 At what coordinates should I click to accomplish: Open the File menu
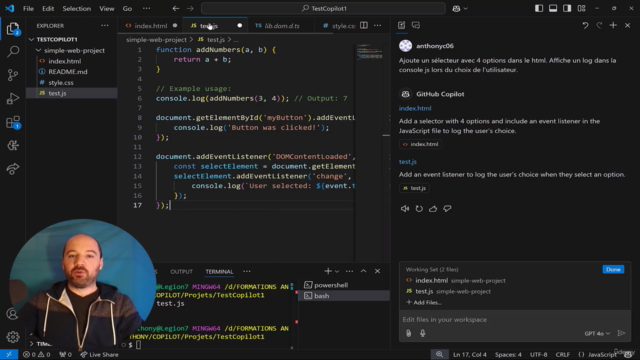click(x=28, y=9)
